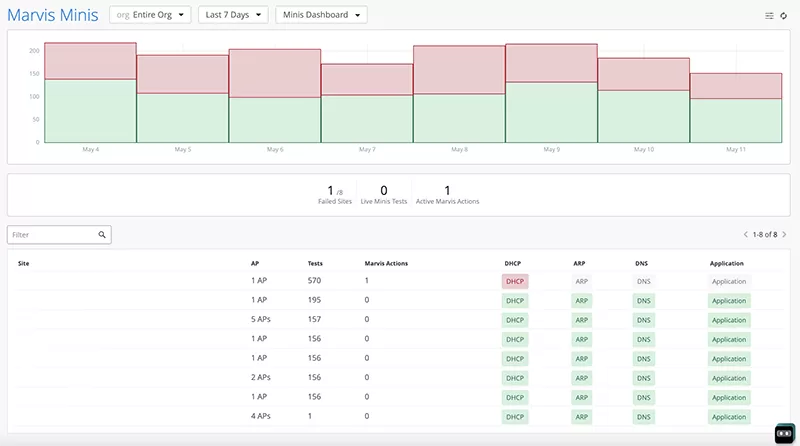Click the Failed Sites counter

(x=335, y=194)
